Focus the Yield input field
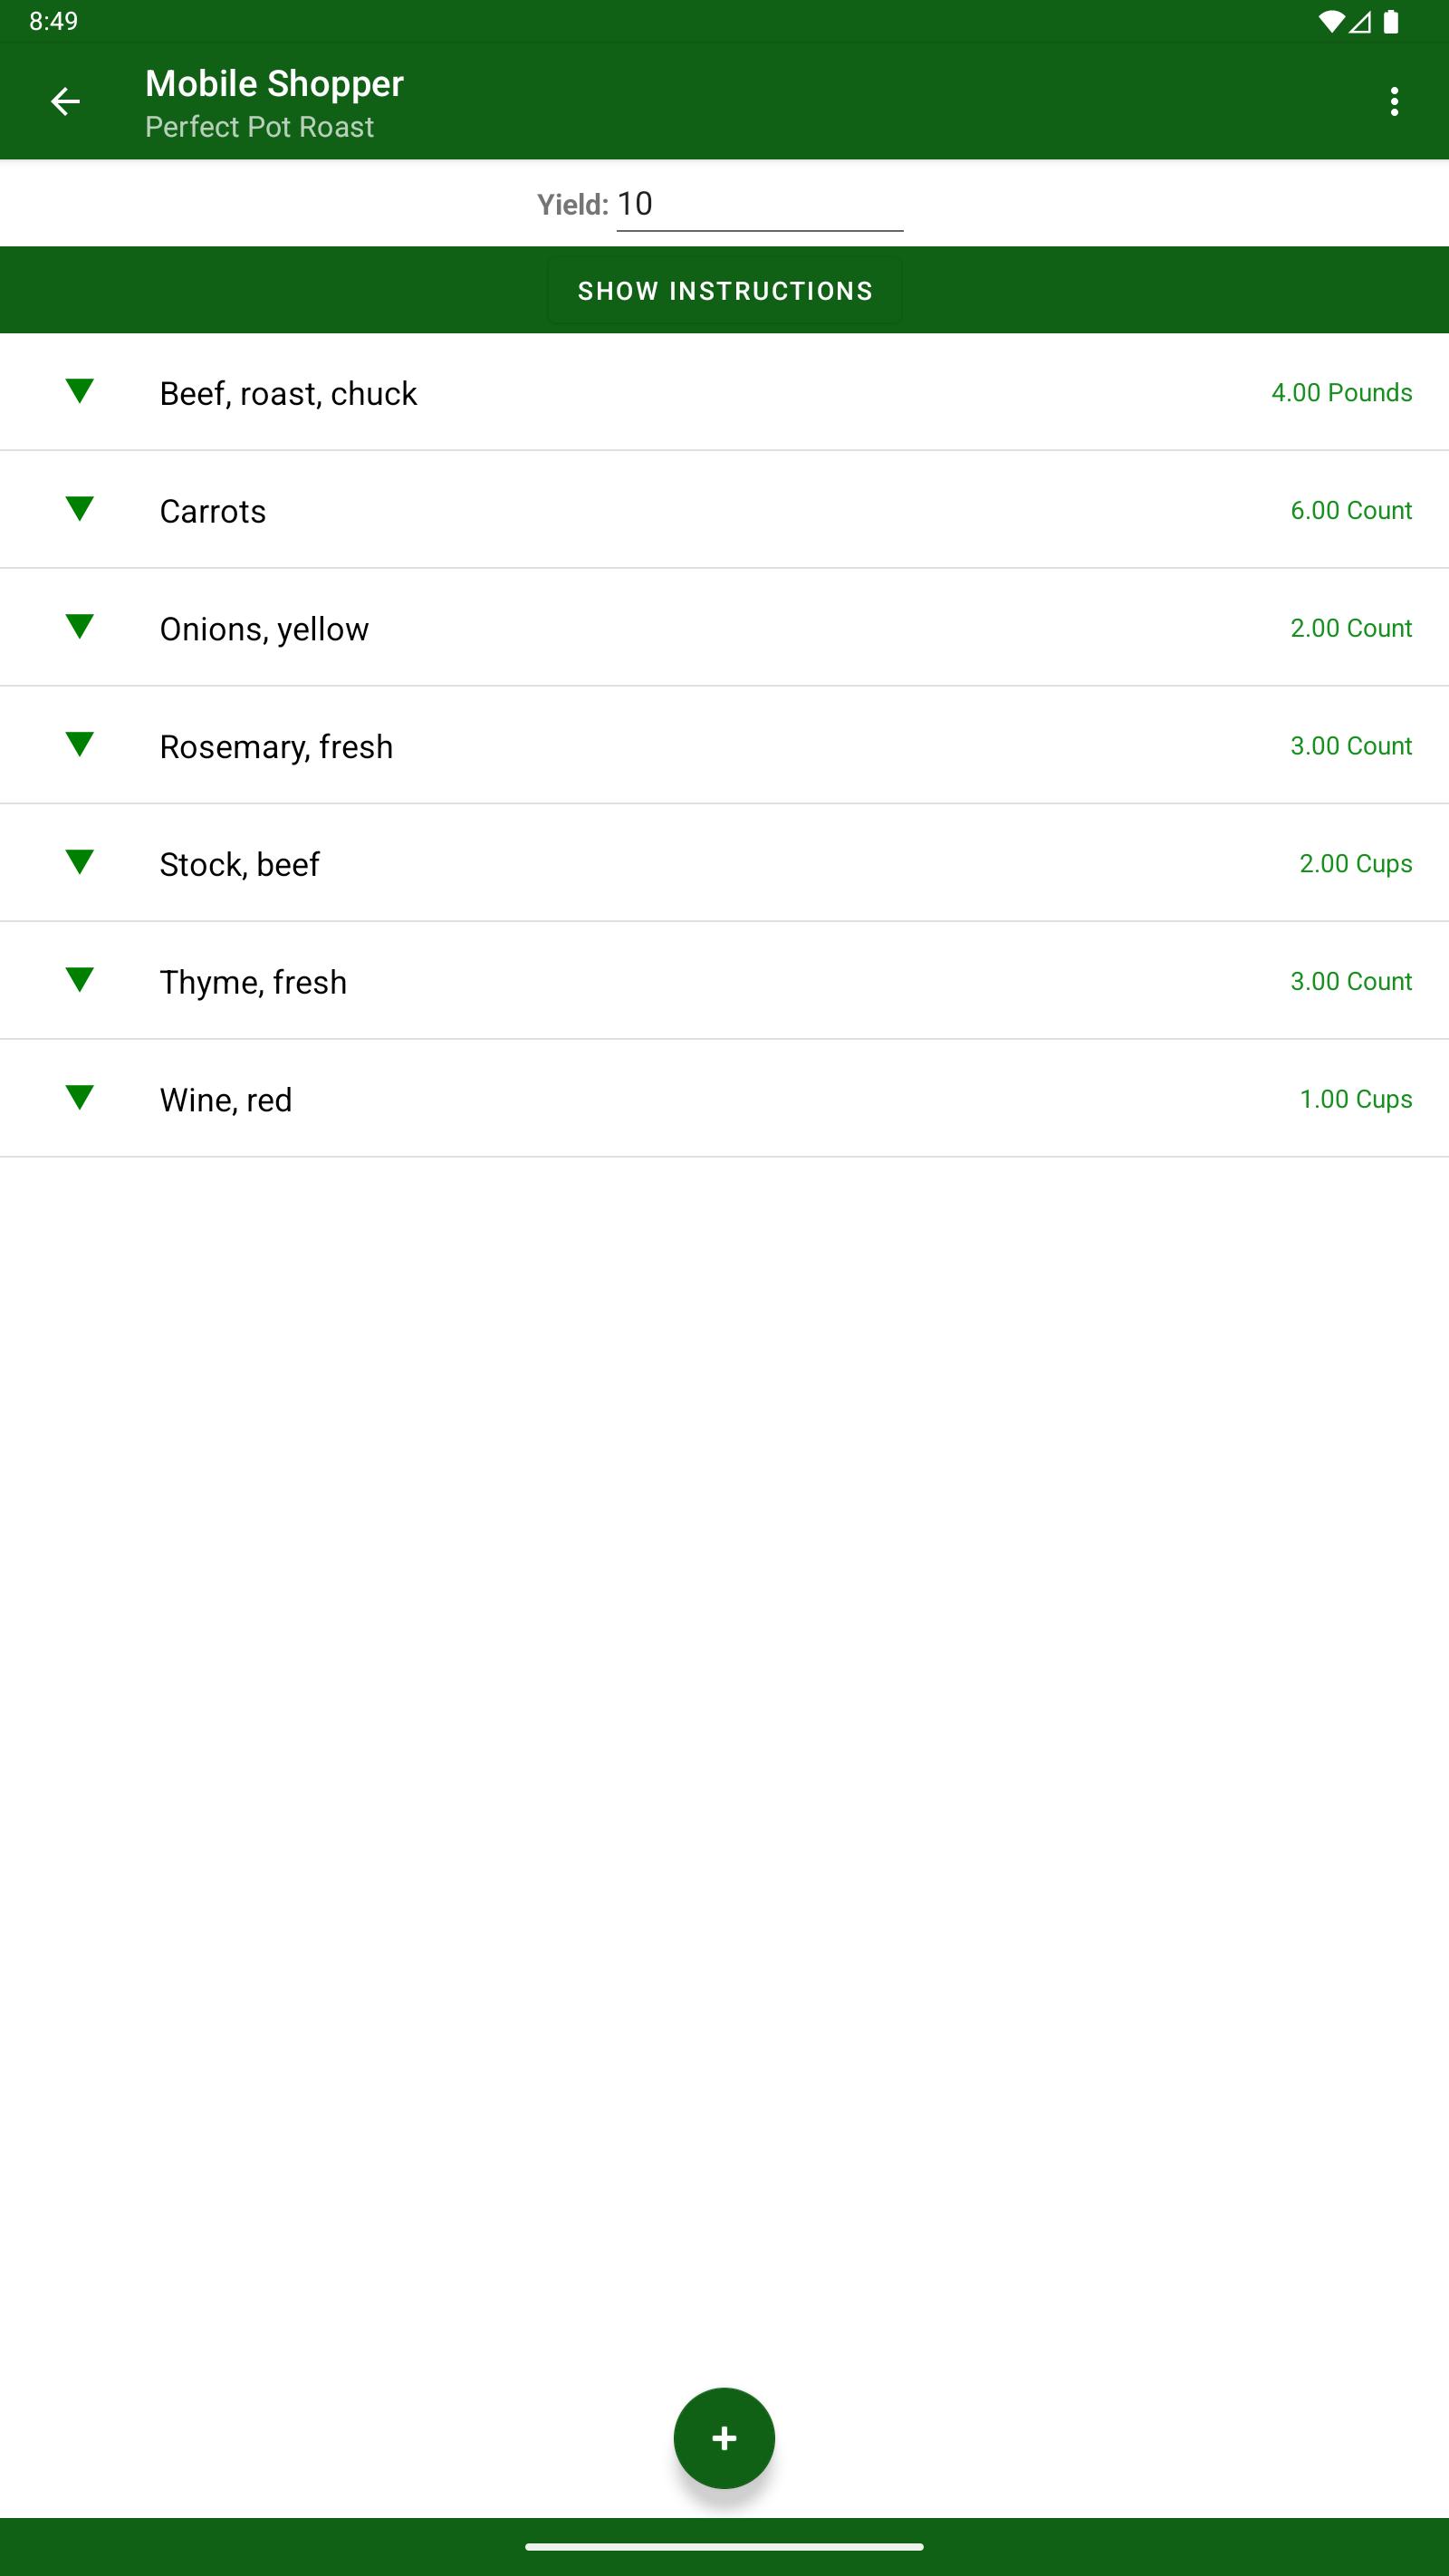Screen dimensions: 1449x2576 coord(760,204)
